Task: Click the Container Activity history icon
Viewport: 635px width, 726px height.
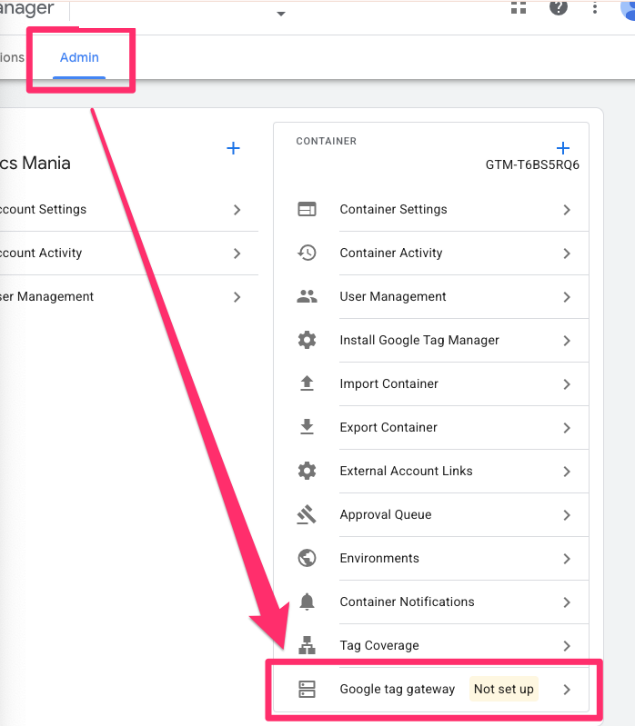Action: pyautogui.click(x=307, y=253)
